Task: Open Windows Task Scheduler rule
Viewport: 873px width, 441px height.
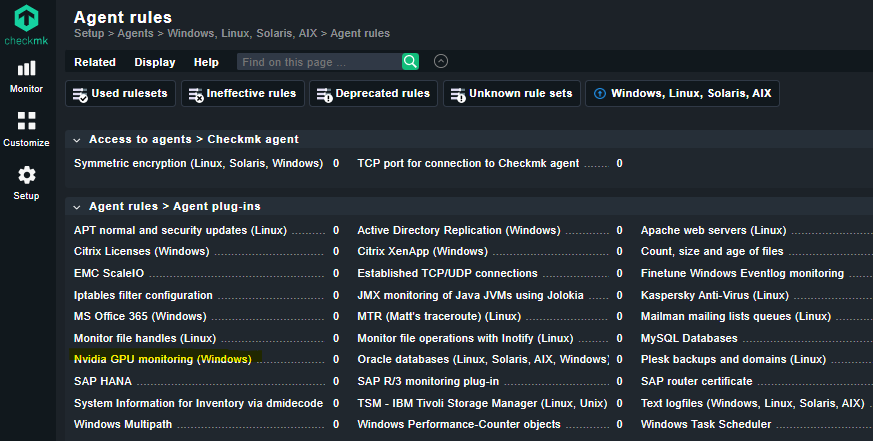Action: (706, 424)
